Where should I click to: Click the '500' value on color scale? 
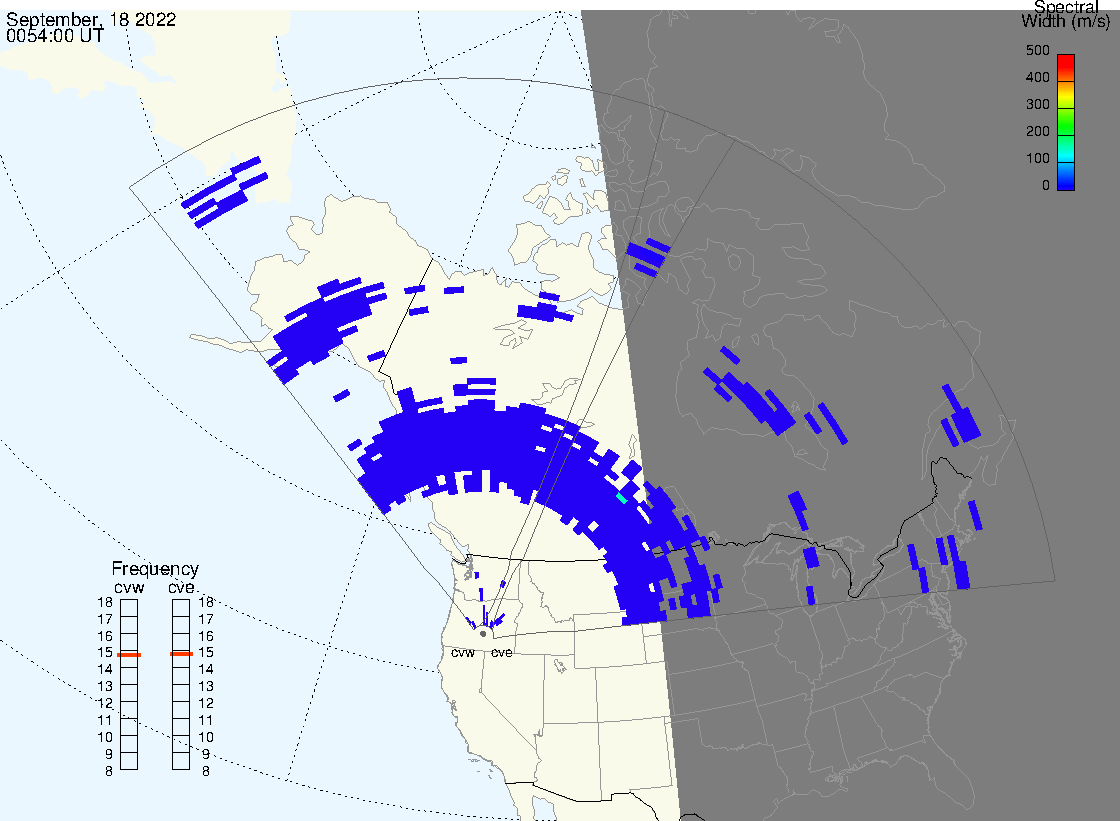click(x=1037, y=50)
